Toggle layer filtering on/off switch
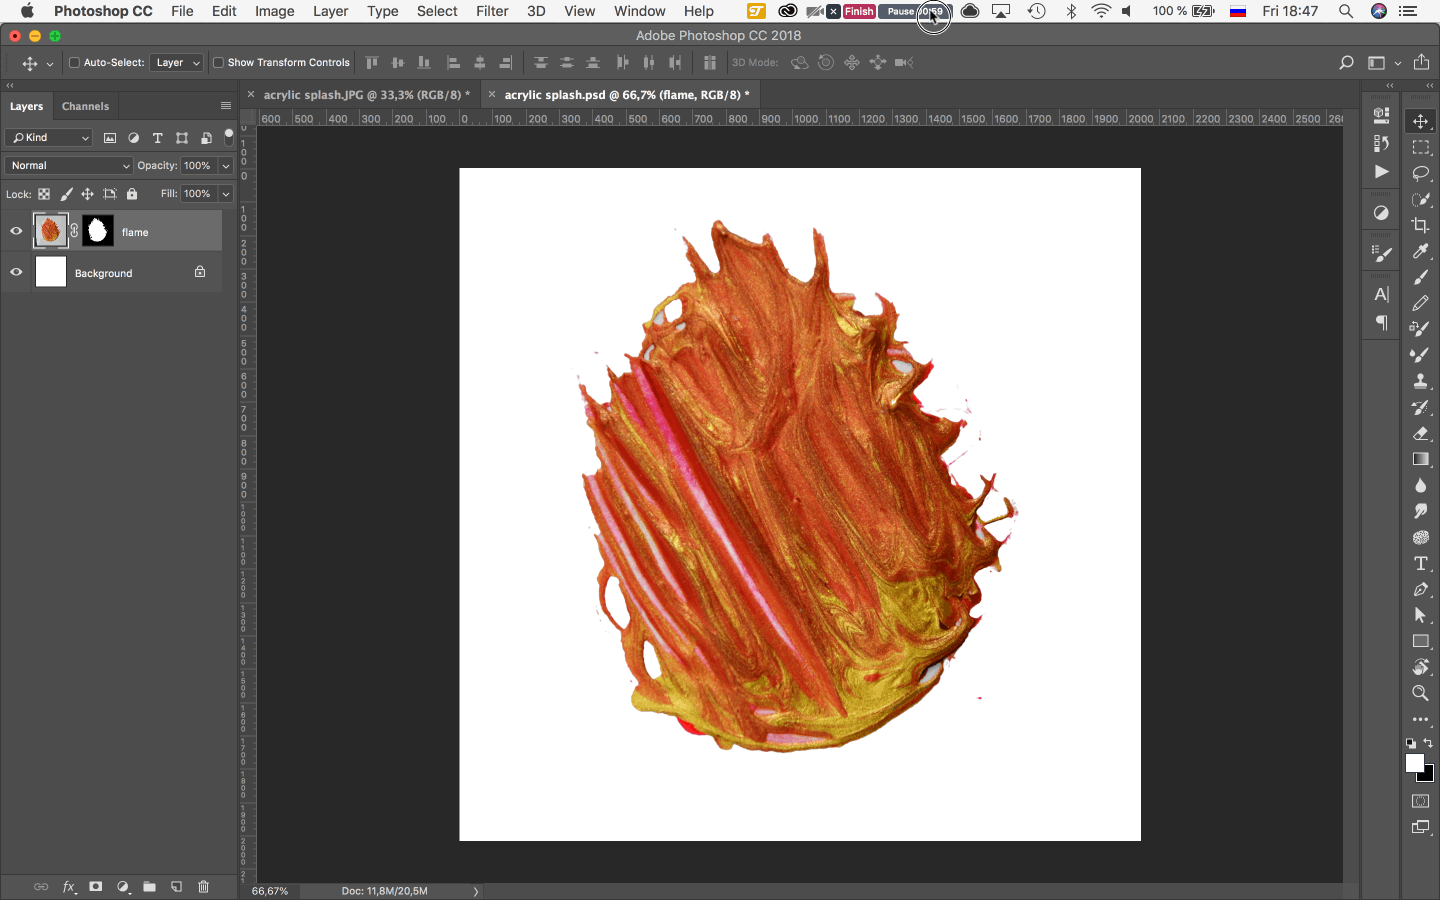This screenshot has height=900, width=1440. coord(229,137)
